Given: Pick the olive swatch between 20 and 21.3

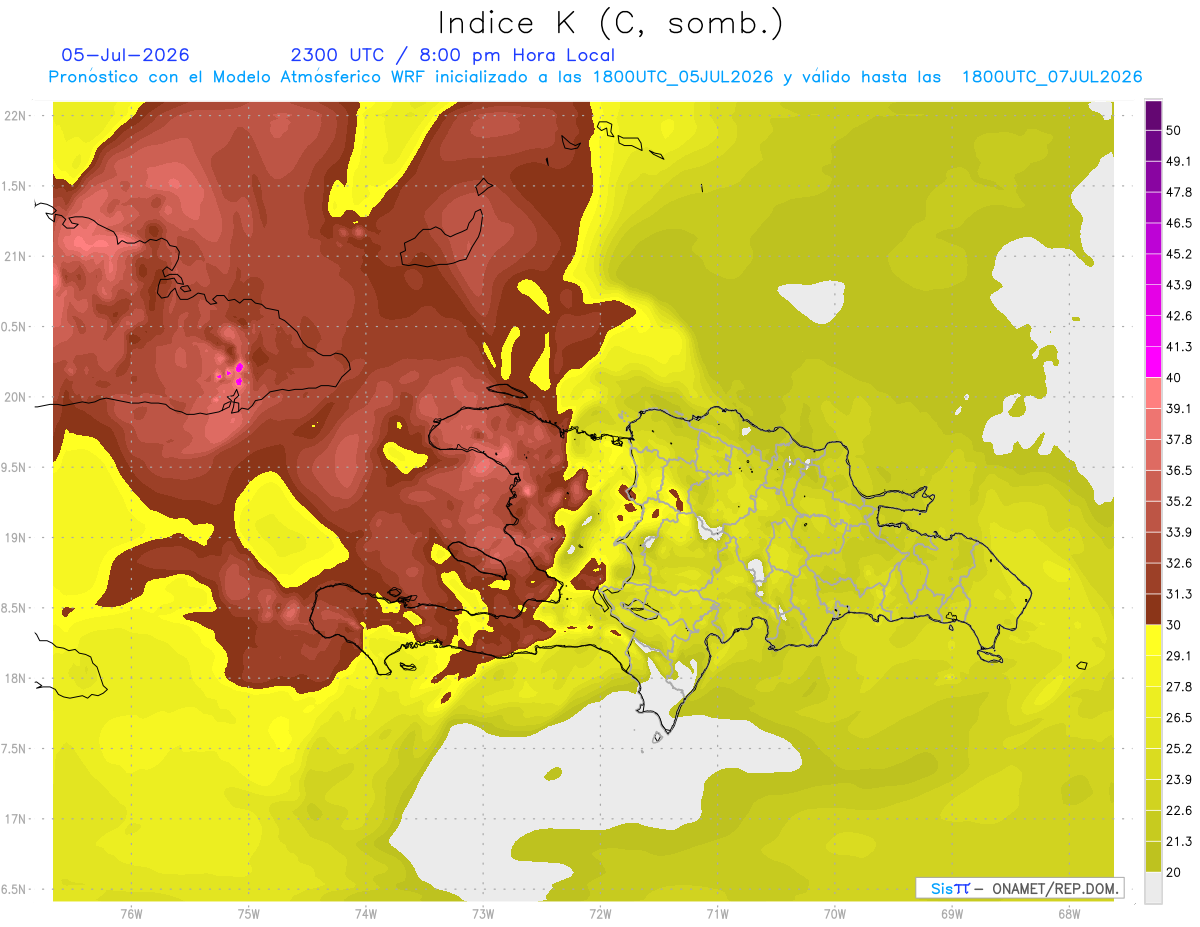Looking at the screenshot, I should coord(1153,857).
